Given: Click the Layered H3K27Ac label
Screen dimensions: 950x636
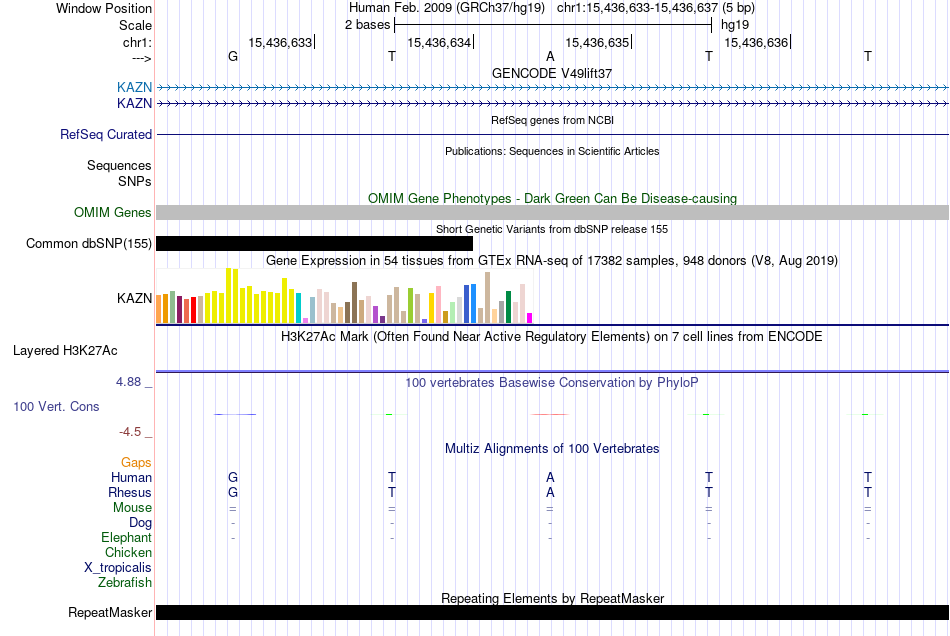Looking at the screenshot, I should click(65, 351).
